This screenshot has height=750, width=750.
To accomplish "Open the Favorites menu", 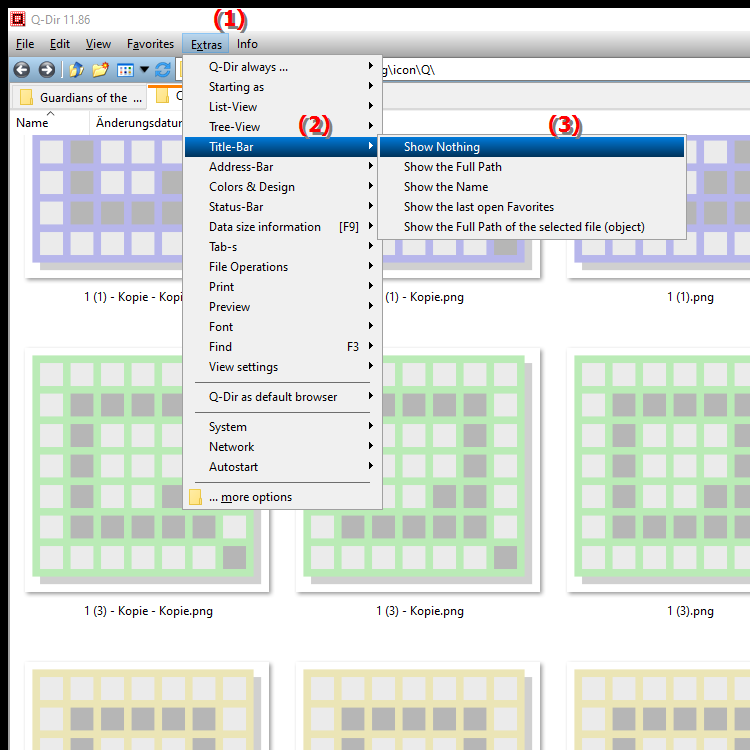I will [150, 44].
